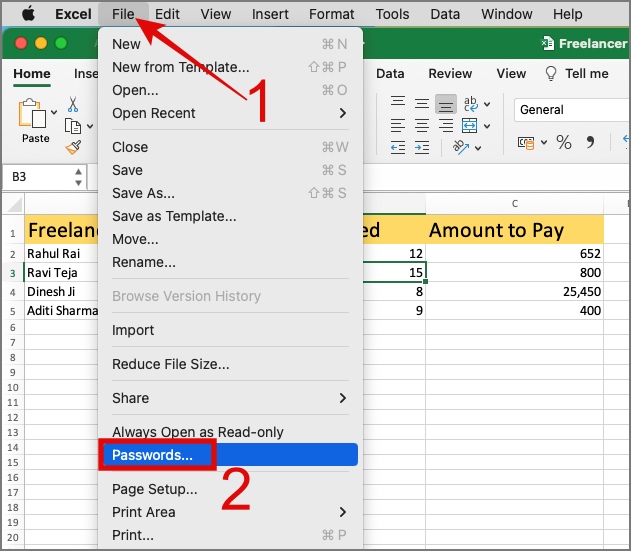The height and width of the screenshot is (551, 631).
Task: Open the Copy options dropdown arrow
Action: pyautogui.click(x=90, y=126)
